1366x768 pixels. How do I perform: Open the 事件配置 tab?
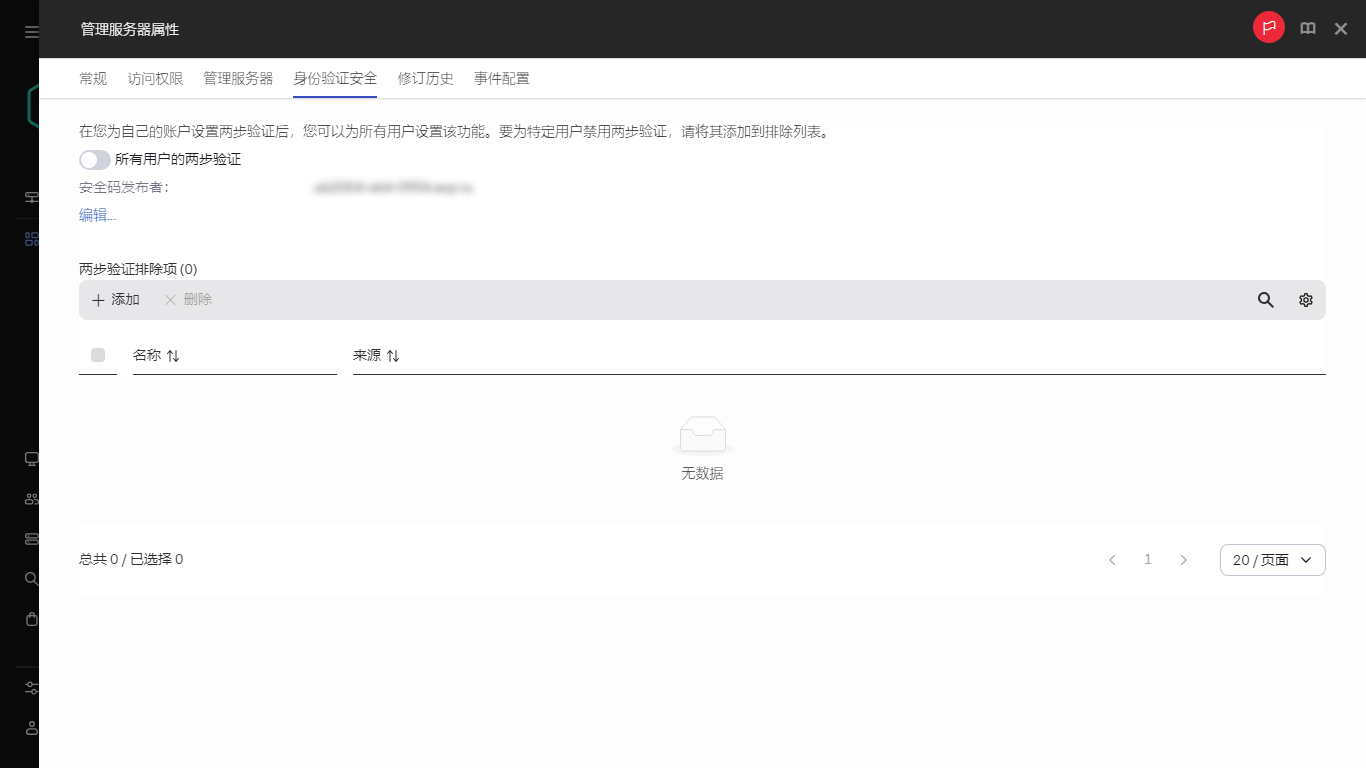click(502, 78)
